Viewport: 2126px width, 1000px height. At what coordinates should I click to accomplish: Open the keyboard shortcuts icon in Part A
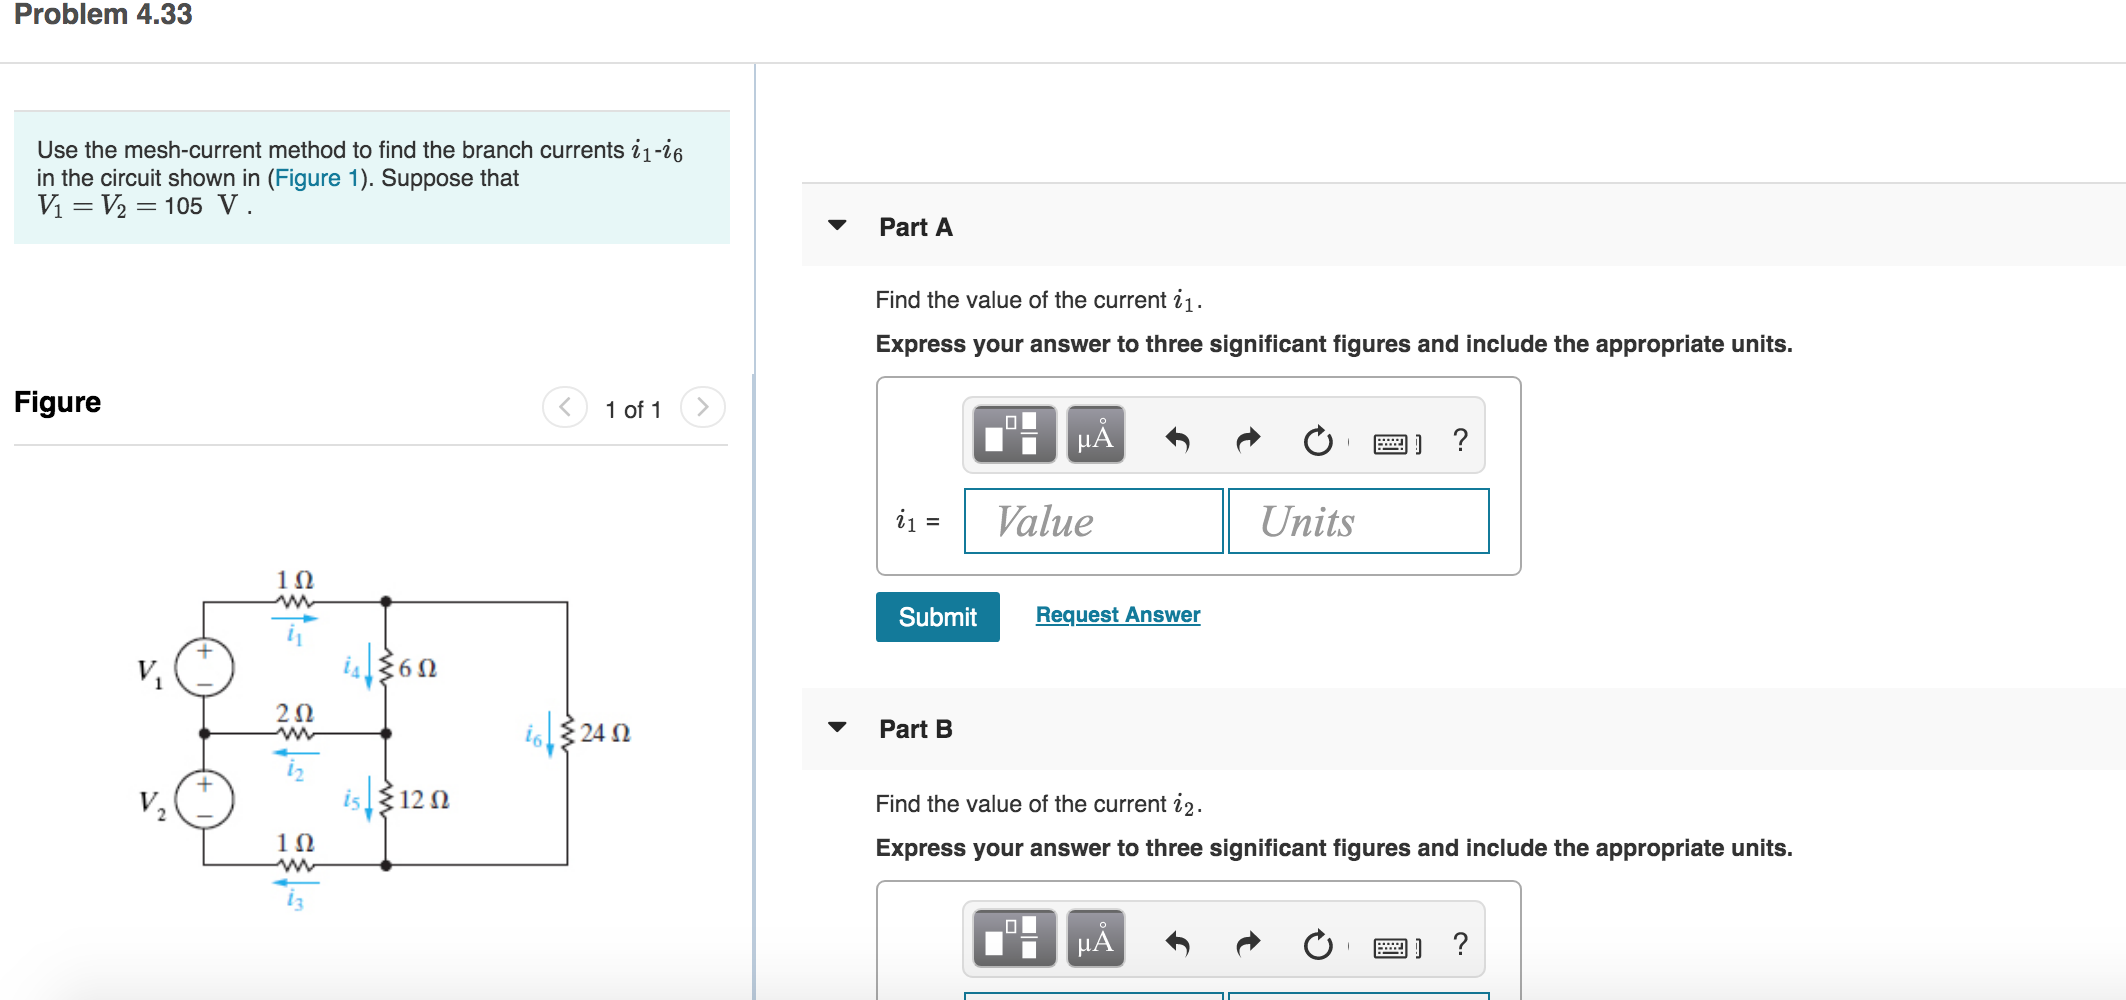tap(1392, 440)
